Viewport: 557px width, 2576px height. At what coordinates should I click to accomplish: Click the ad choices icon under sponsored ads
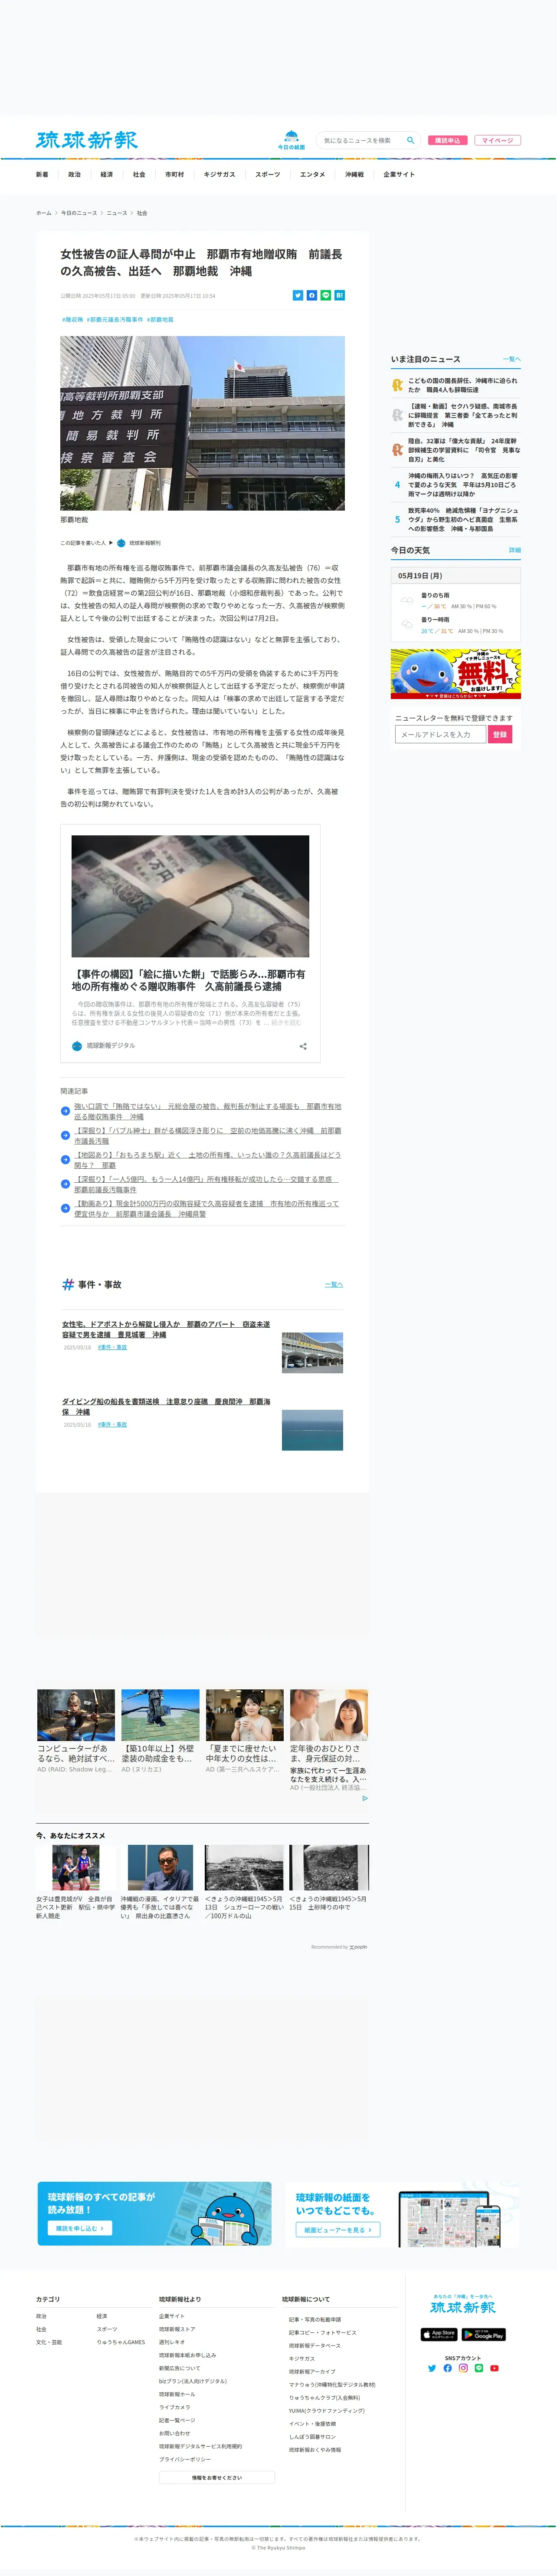point(365,1798)
